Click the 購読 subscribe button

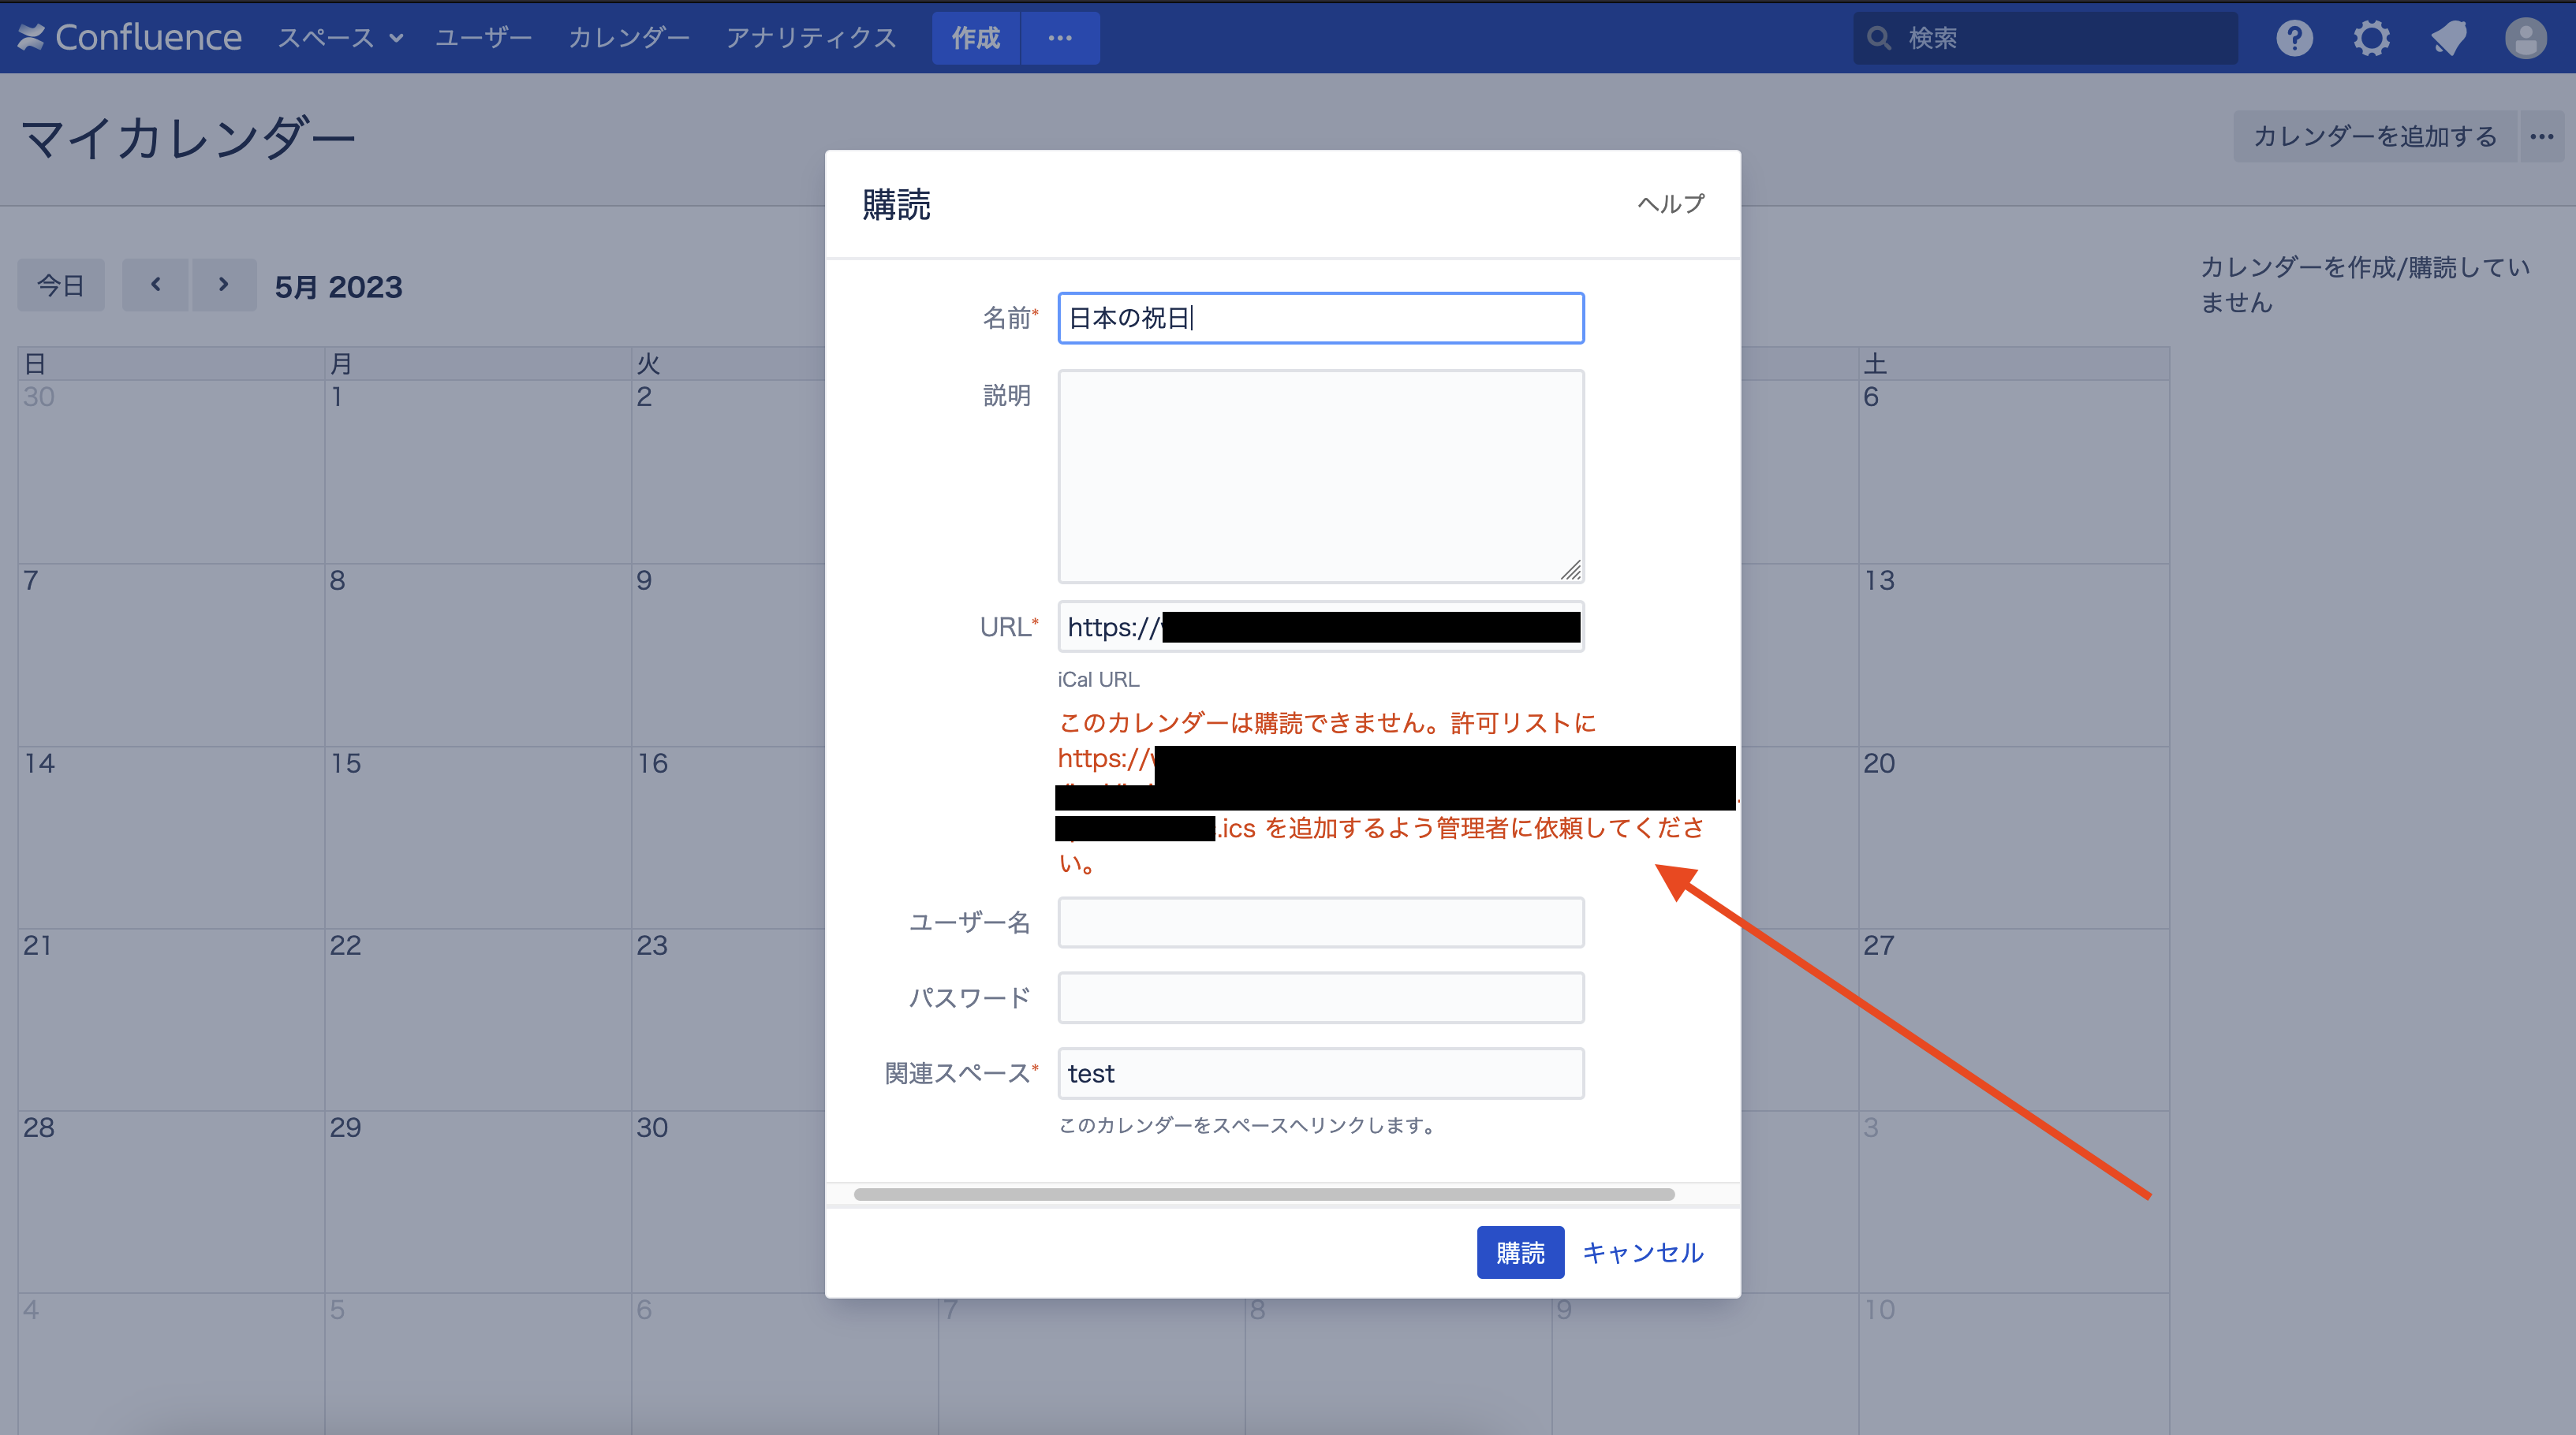[x=1520, y=1252]
